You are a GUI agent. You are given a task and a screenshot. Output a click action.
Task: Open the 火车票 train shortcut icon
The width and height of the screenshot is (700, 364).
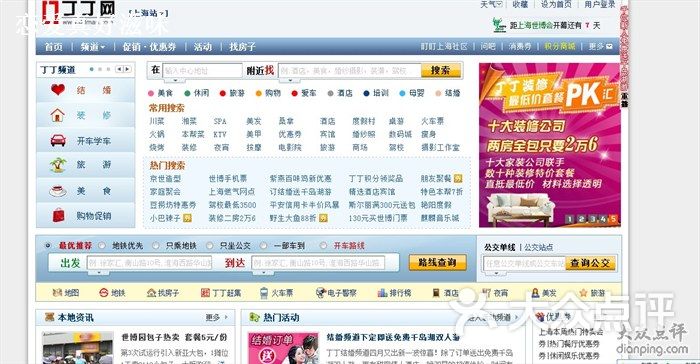pyautogui.click(x=264, y=293)
